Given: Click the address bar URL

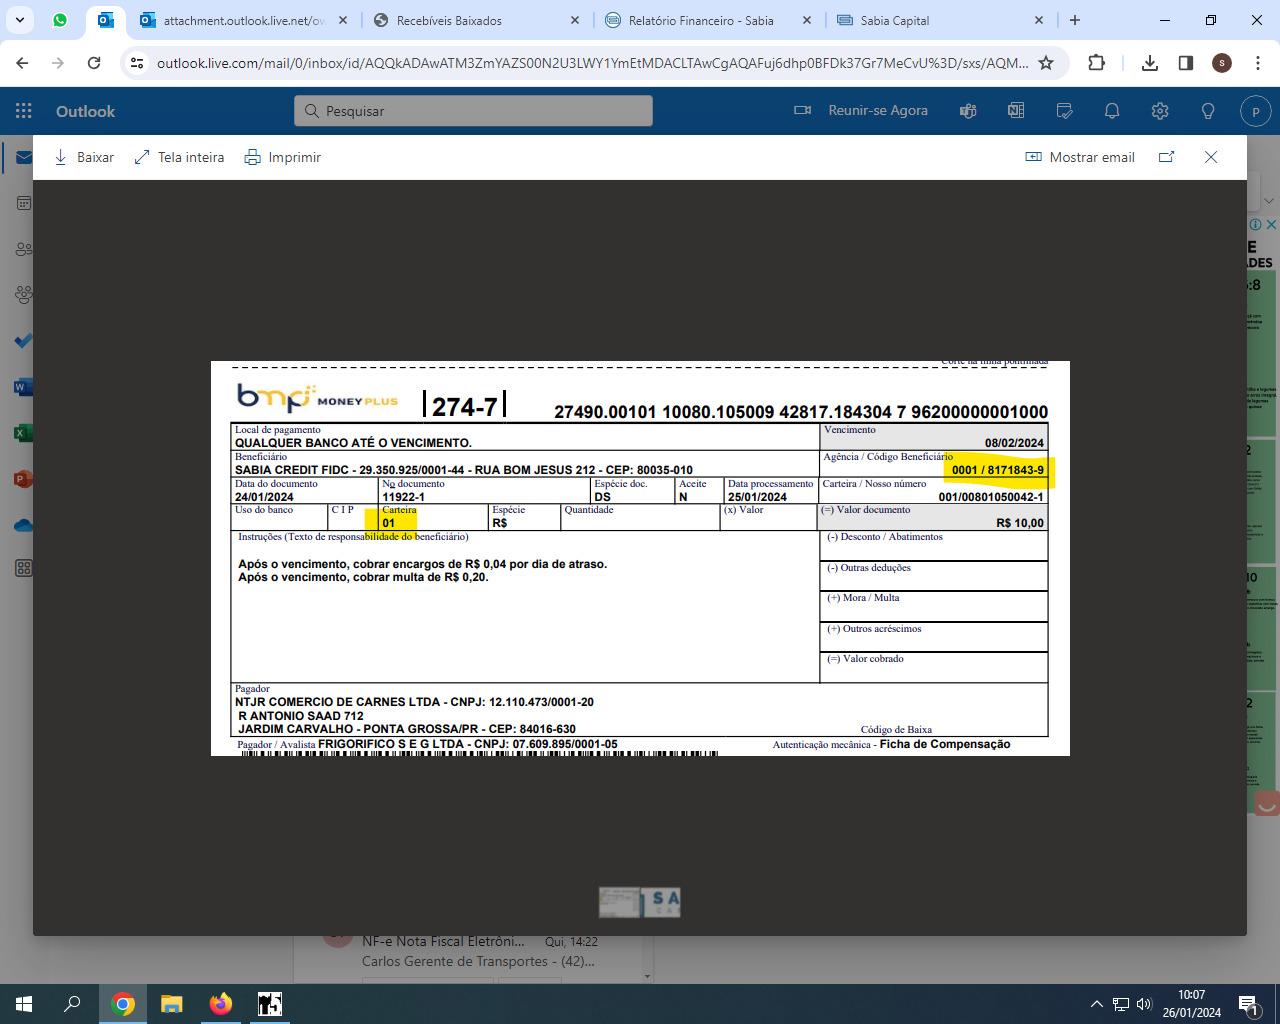Looking at the screenshot, I should (x=592, y=63).
